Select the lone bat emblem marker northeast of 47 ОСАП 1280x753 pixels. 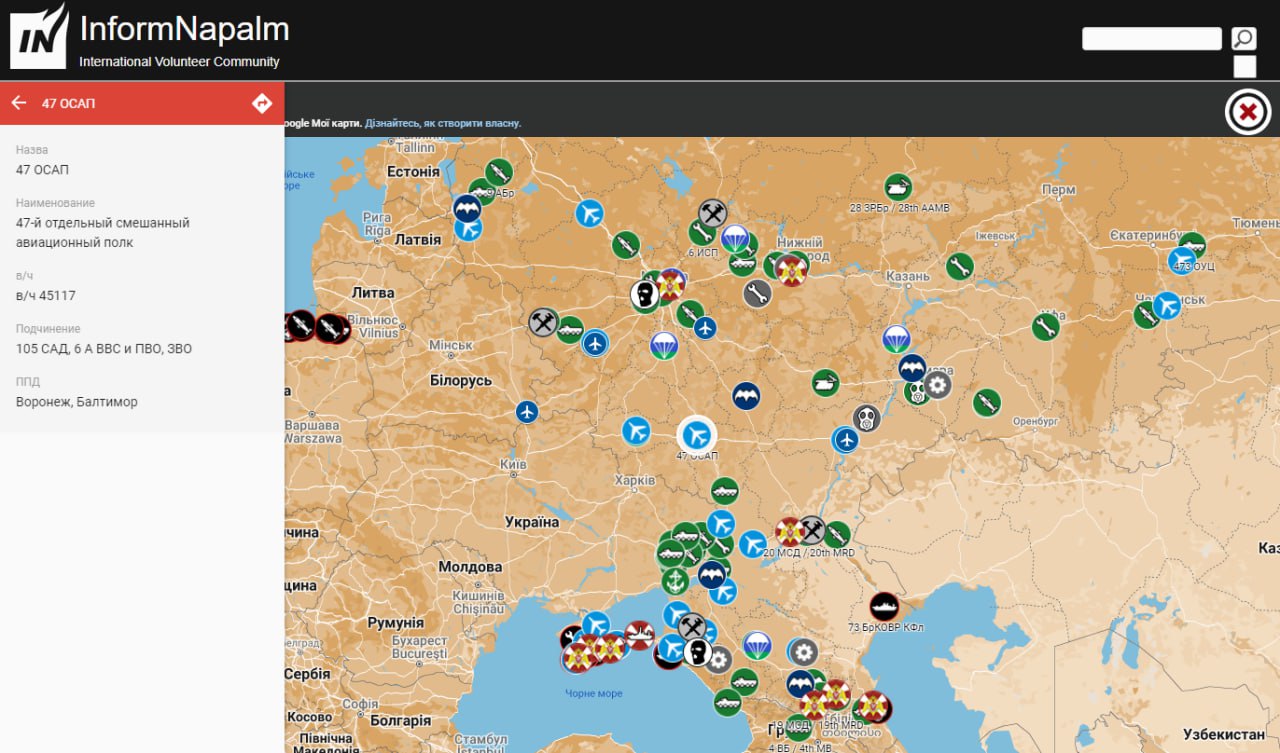746,396
